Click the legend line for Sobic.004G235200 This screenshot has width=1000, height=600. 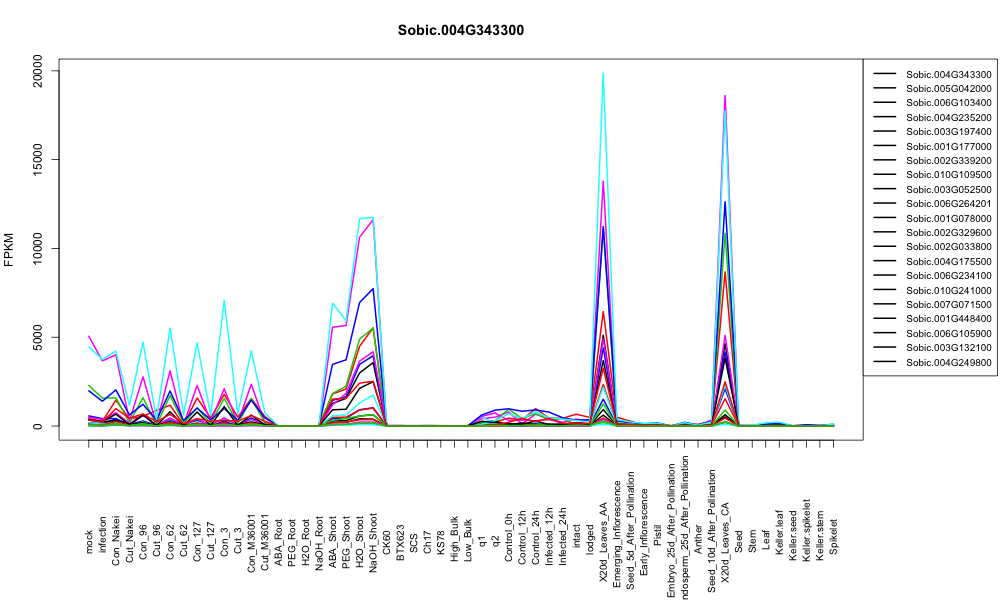point(885,117)
